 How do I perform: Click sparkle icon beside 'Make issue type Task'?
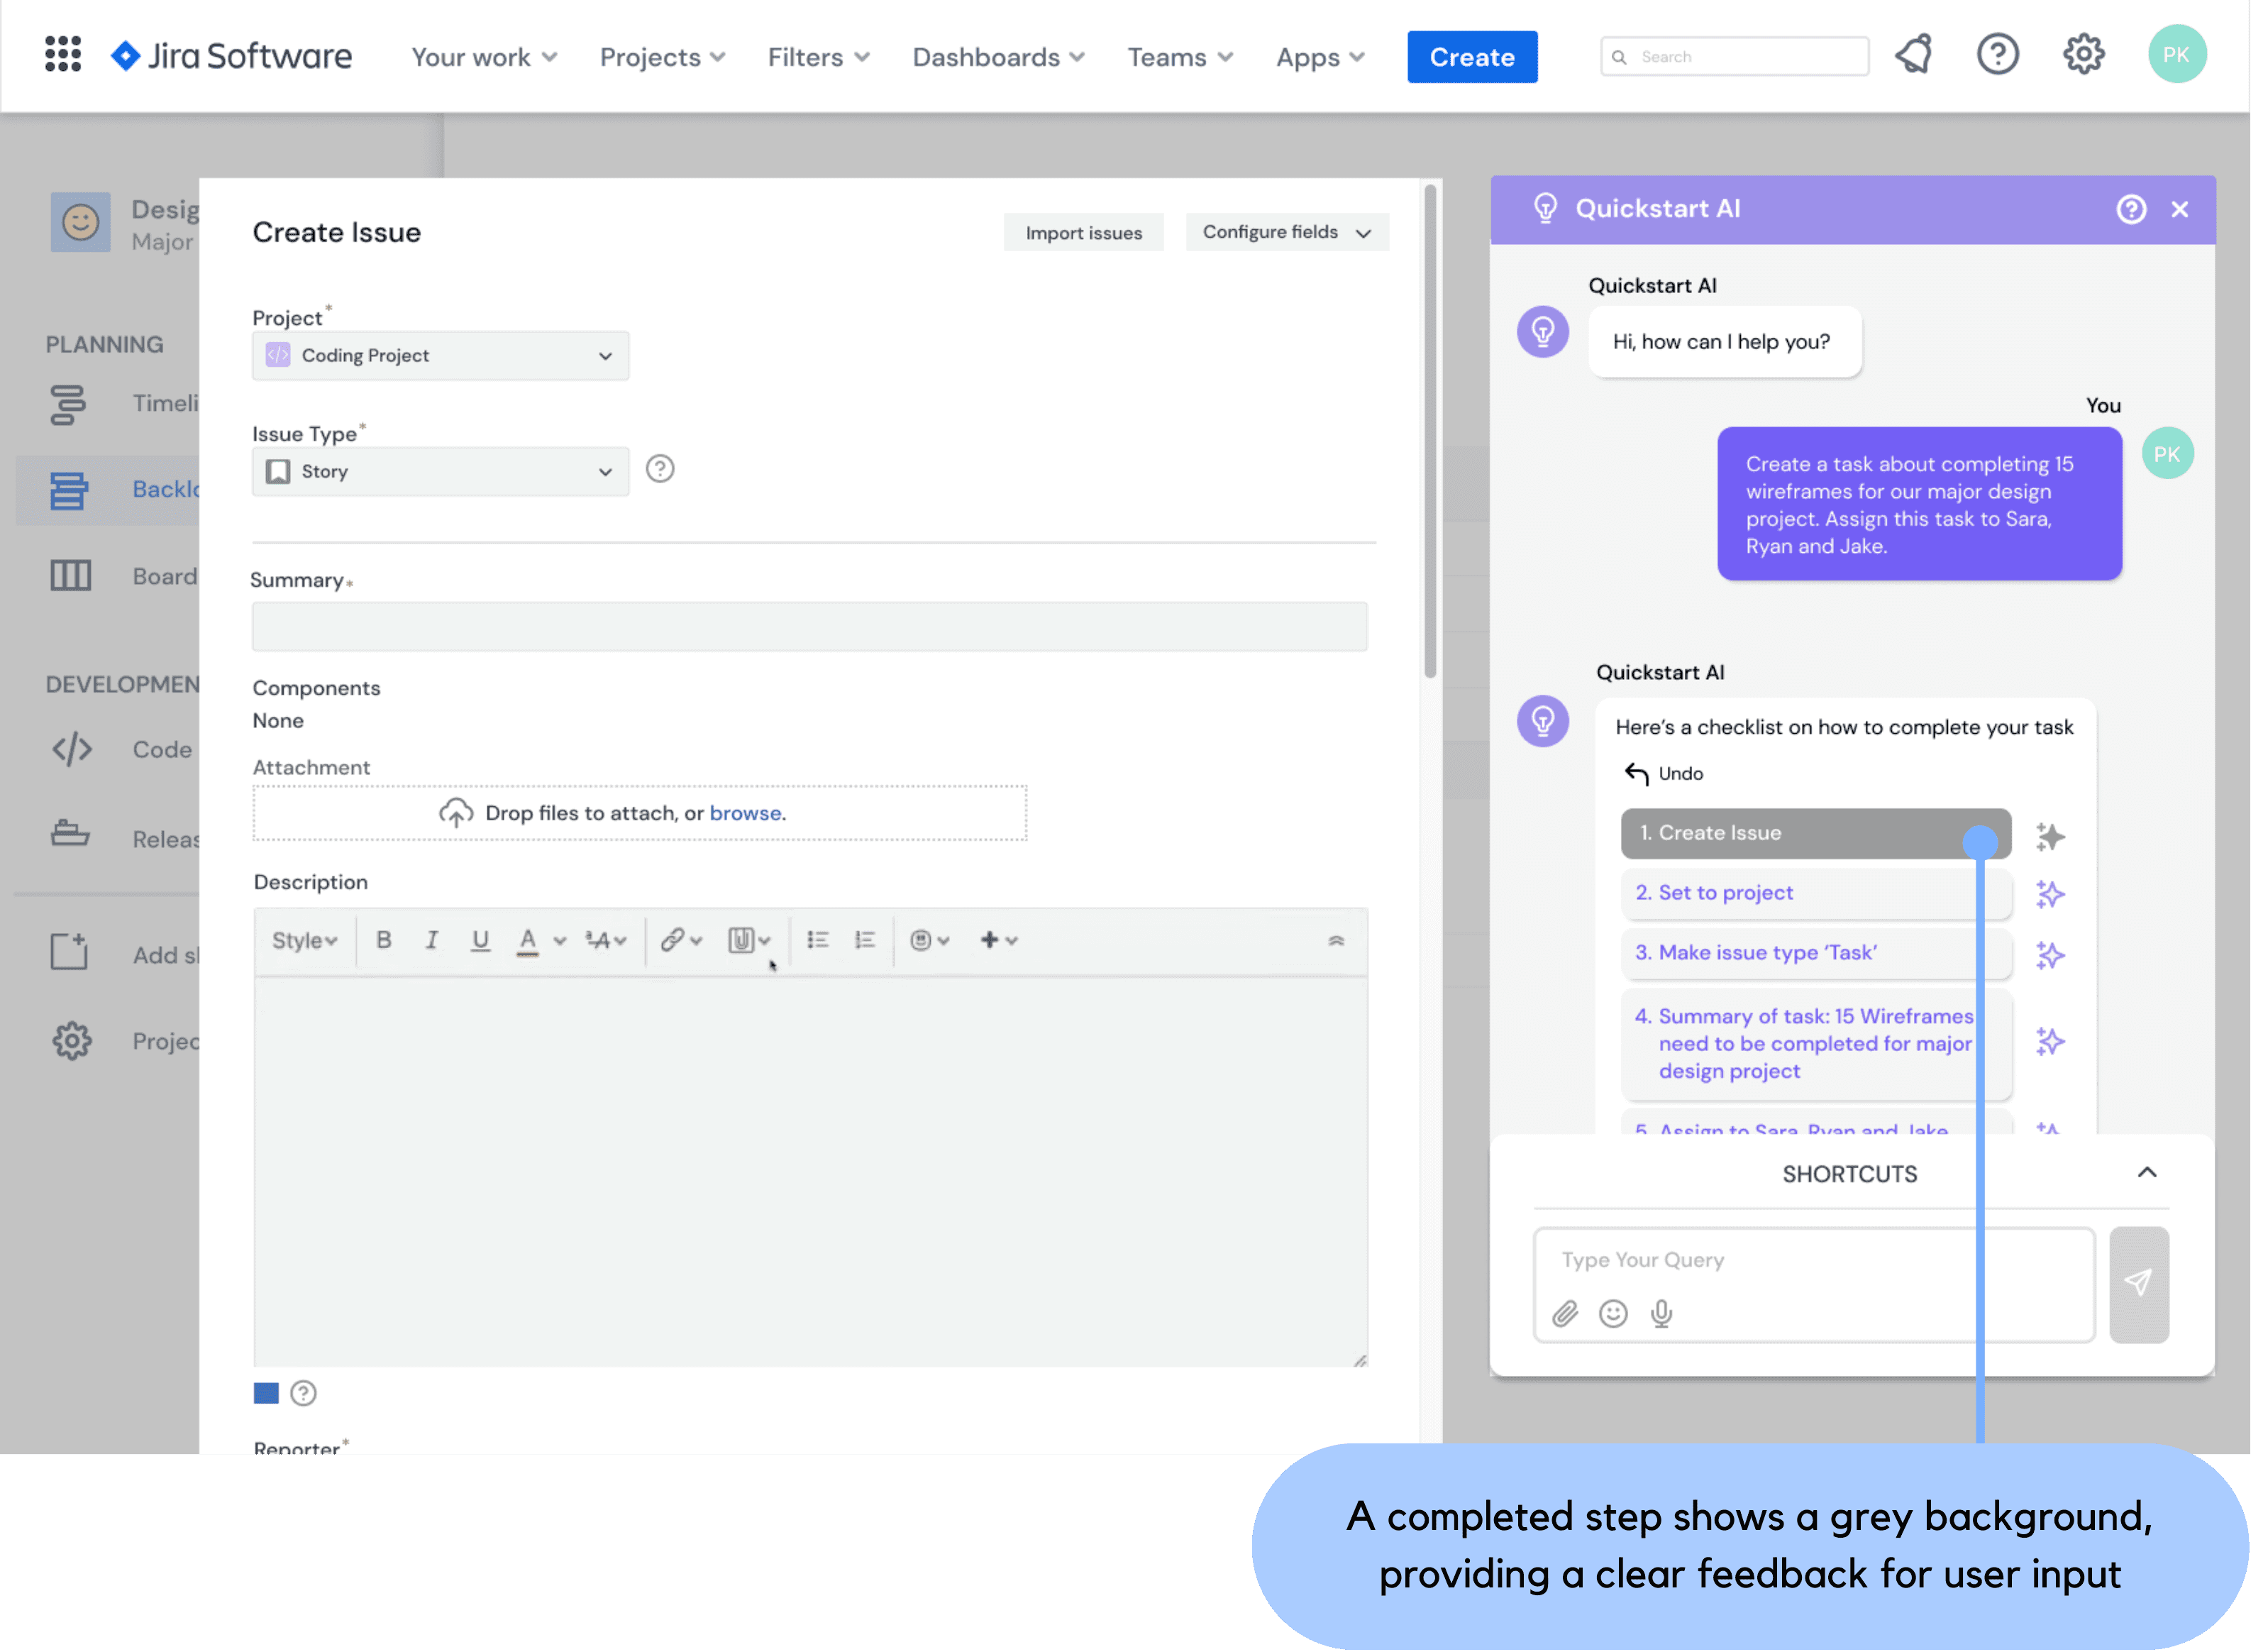pos(2050,956)
